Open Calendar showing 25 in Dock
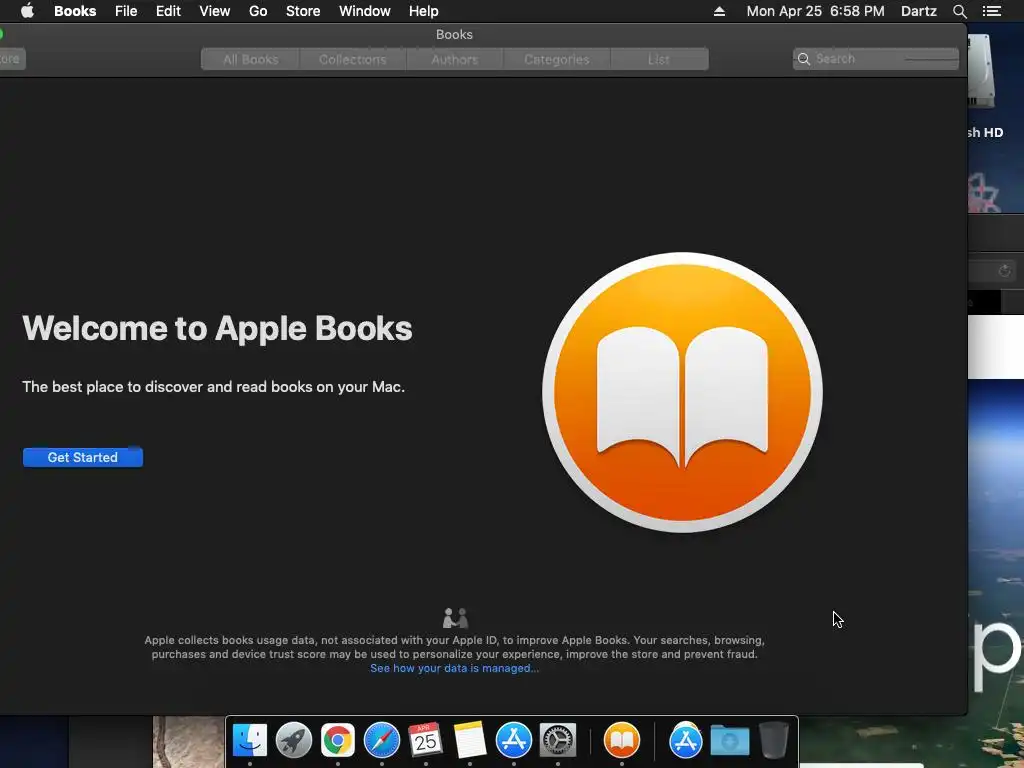This screenshot has width=1024, height=768. click(x=426, y=740)
